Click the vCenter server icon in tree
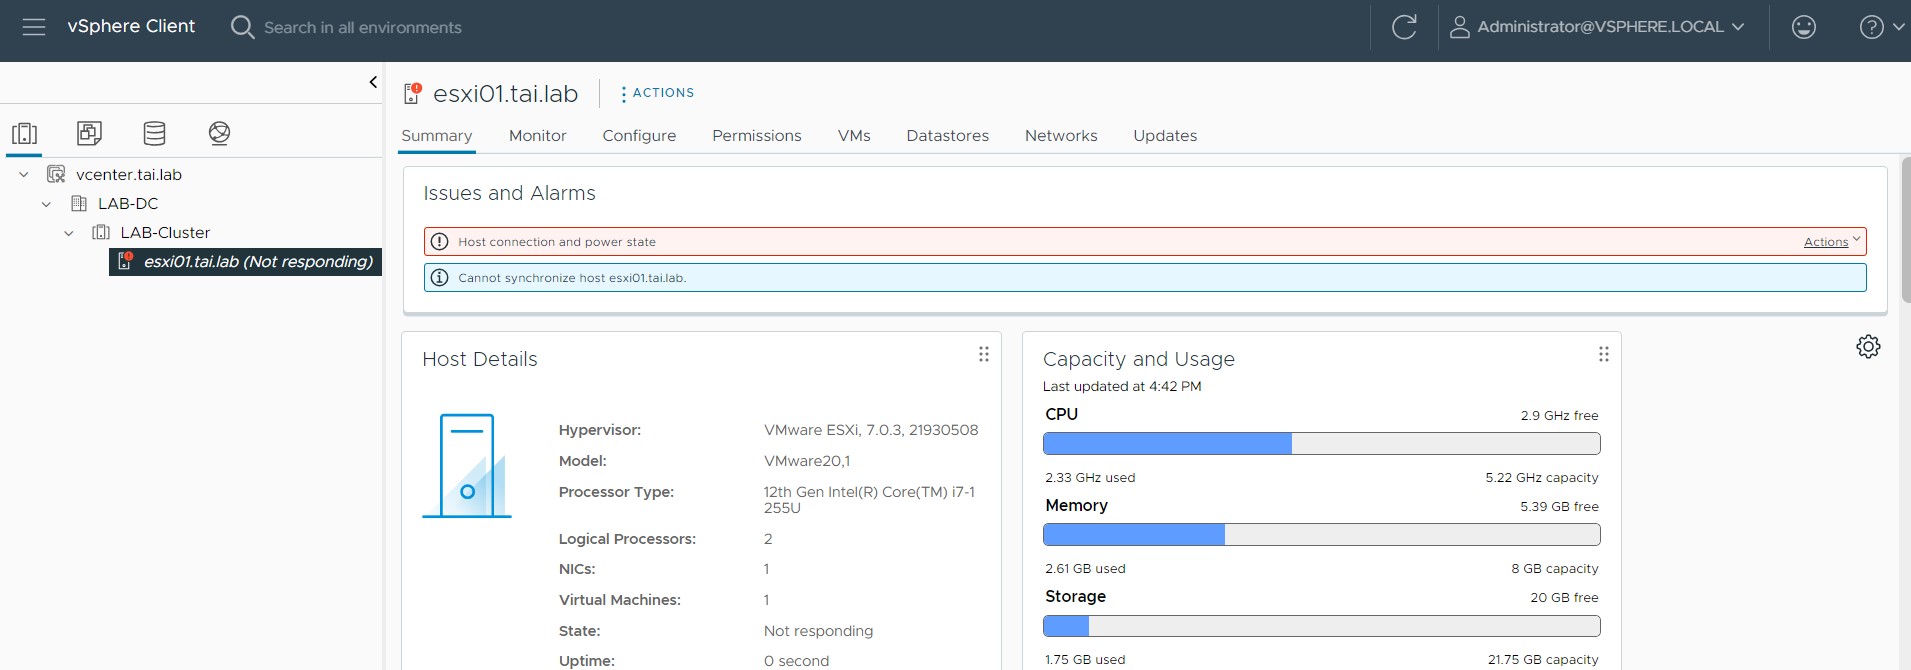Image resolution: width=1911 pixels, height=670 pixels. tap(56, 175)
